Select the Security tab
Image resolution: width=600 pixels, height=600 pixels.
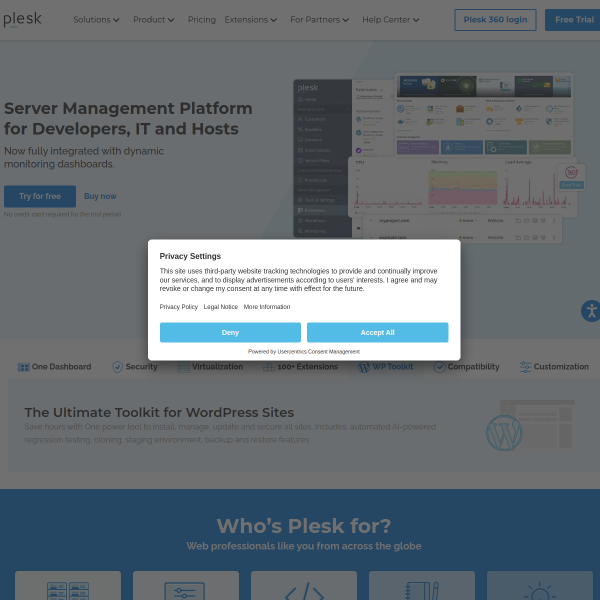click(135, 367)
